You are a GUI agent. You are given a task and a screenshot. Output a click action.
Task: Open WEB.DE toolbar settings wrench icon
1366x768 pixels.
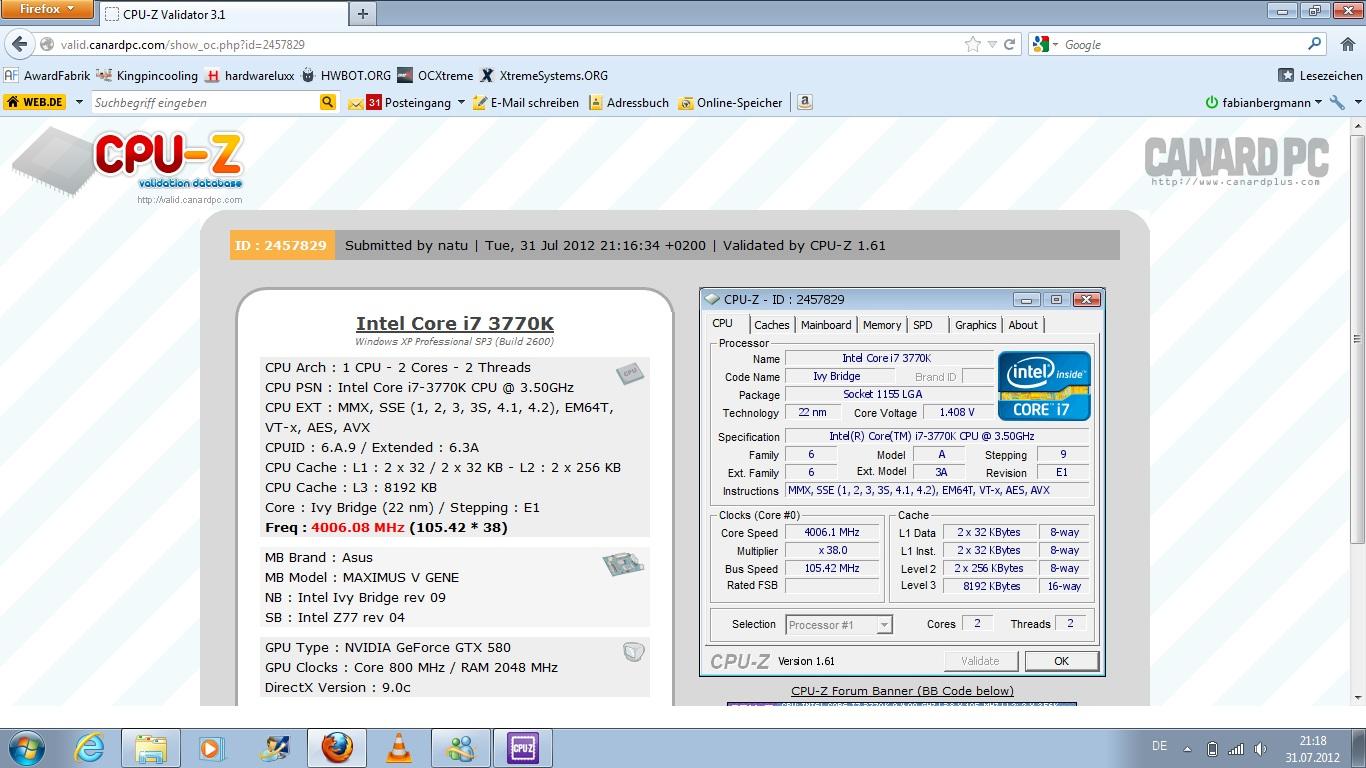pyautogui.click(x=1337, y=102)
